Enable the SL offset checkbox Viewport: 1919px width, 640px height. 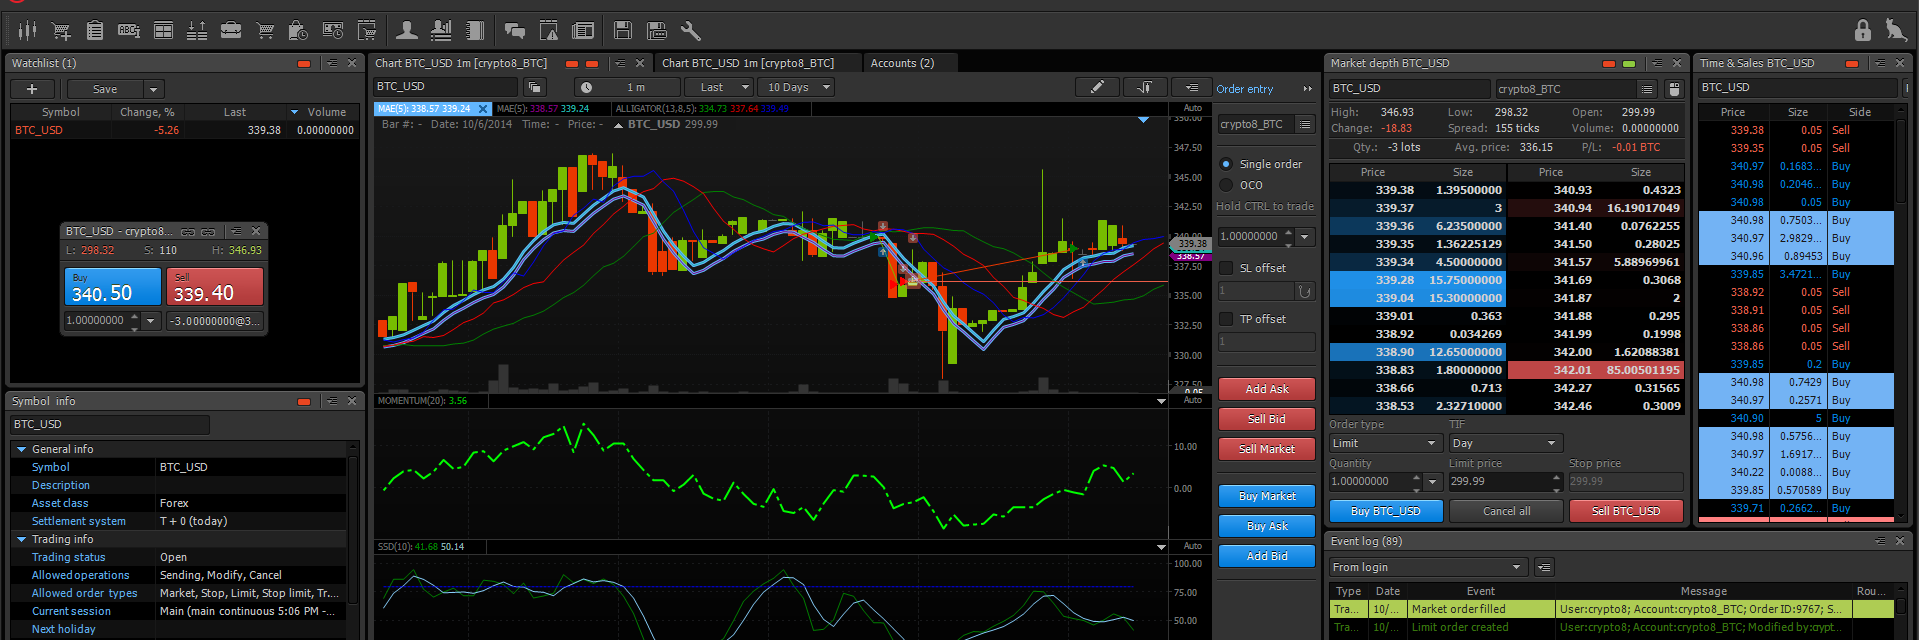[1226, 268]
